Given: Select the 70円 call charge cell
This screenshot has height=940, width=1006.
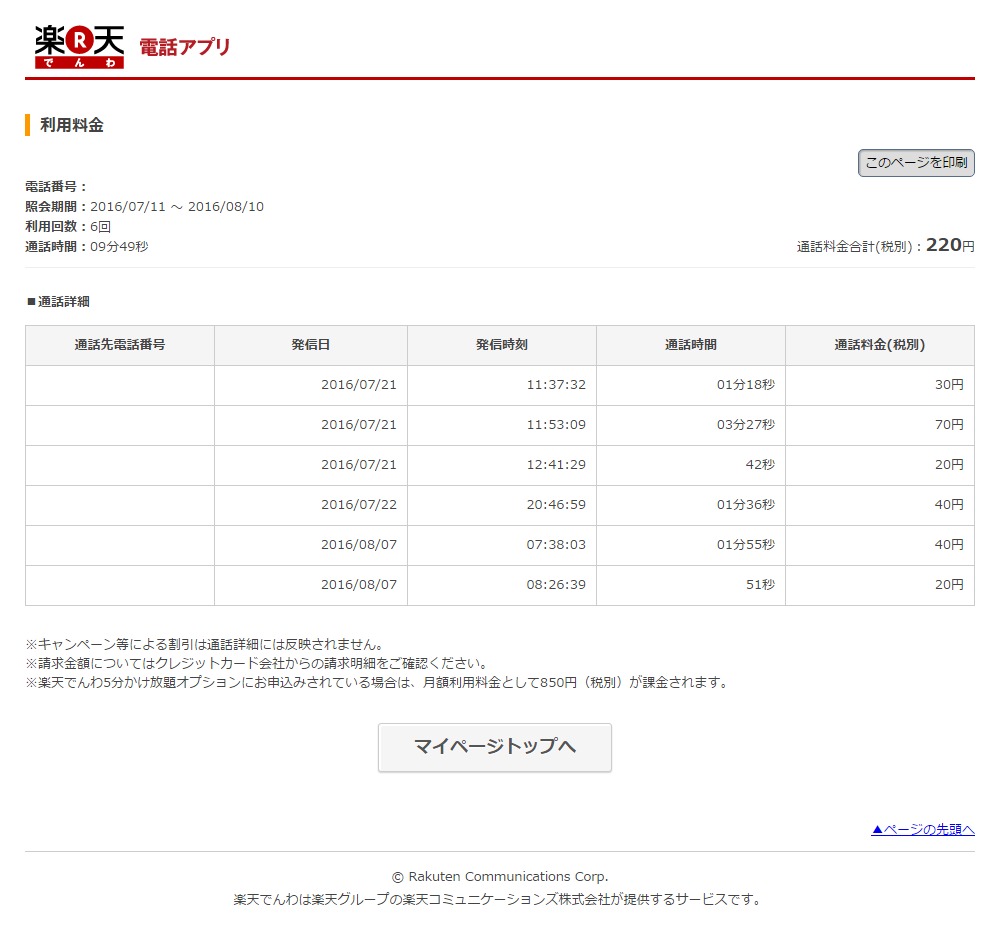Looking at the screenshot, I should pos(949,425).
